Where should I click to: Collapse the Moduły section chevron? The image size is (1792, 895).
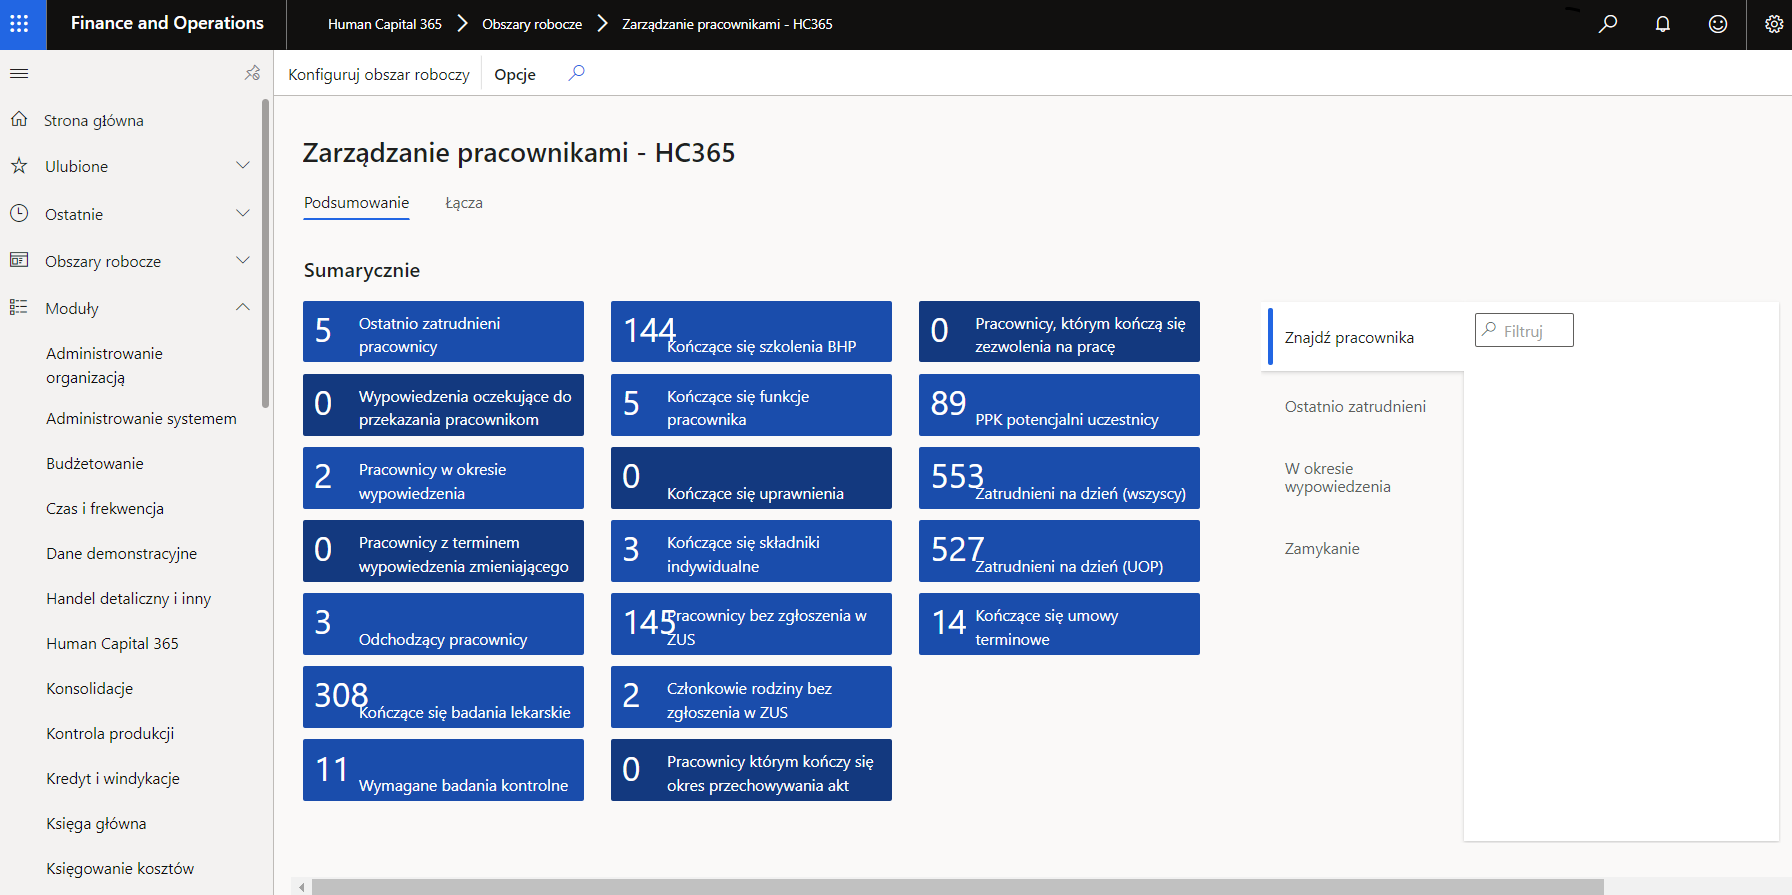tap(242, 307)
